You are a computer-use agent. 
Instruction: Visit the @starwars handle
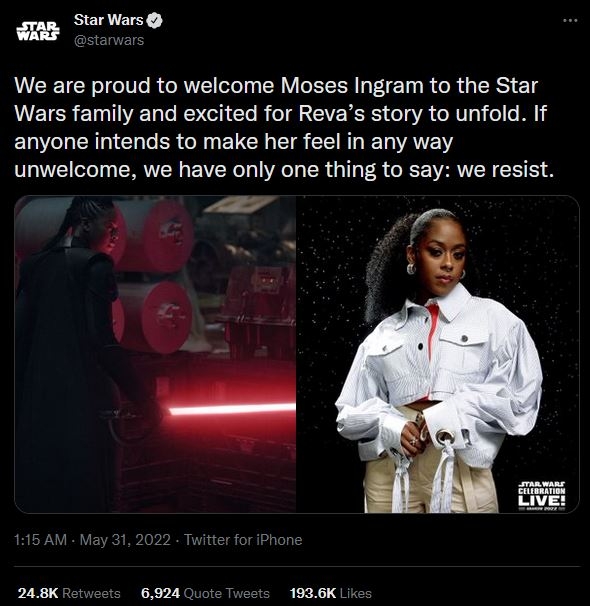tap(109, 40)
